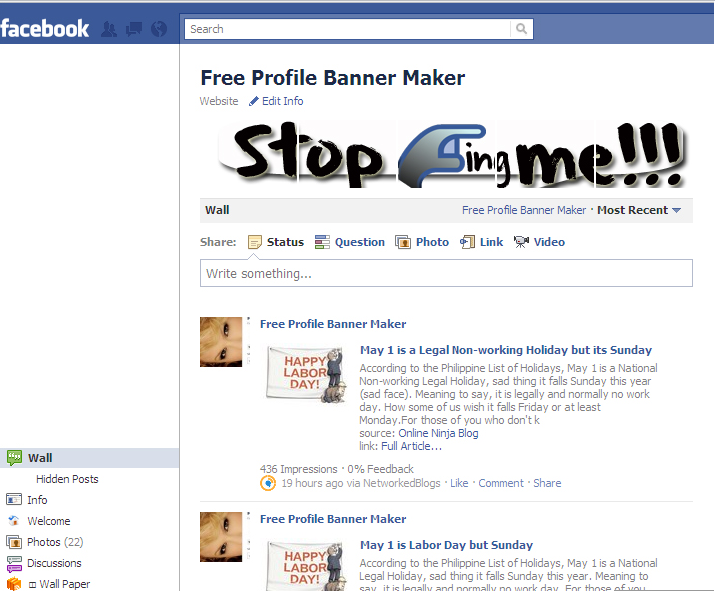The width and height of the screenshot is (715, 596).
Task: Click the search input field
Action: (x=347, y=29)
